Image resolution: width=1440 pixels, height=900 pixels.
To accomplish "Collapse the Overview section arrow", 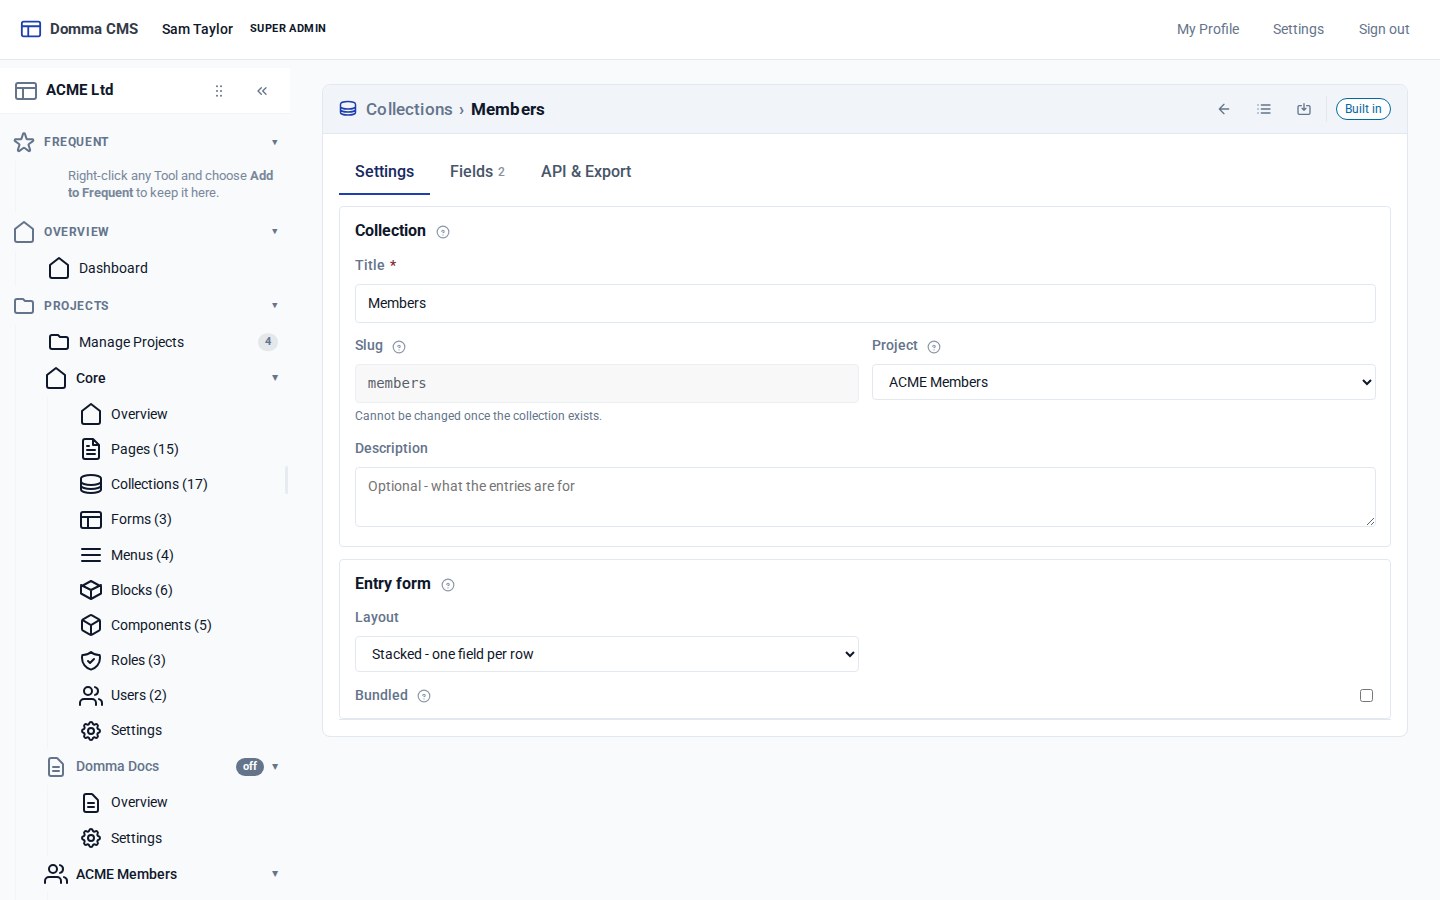I will pos(275,232).
